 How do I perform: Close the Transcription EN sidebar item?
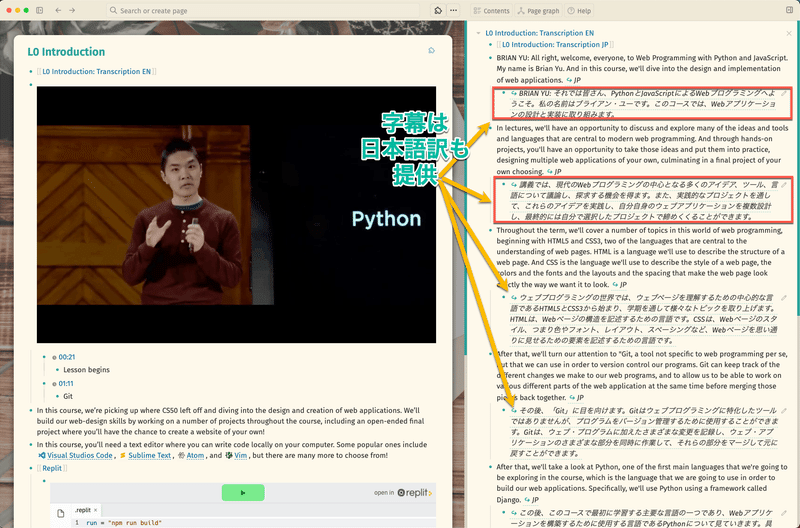789,33
